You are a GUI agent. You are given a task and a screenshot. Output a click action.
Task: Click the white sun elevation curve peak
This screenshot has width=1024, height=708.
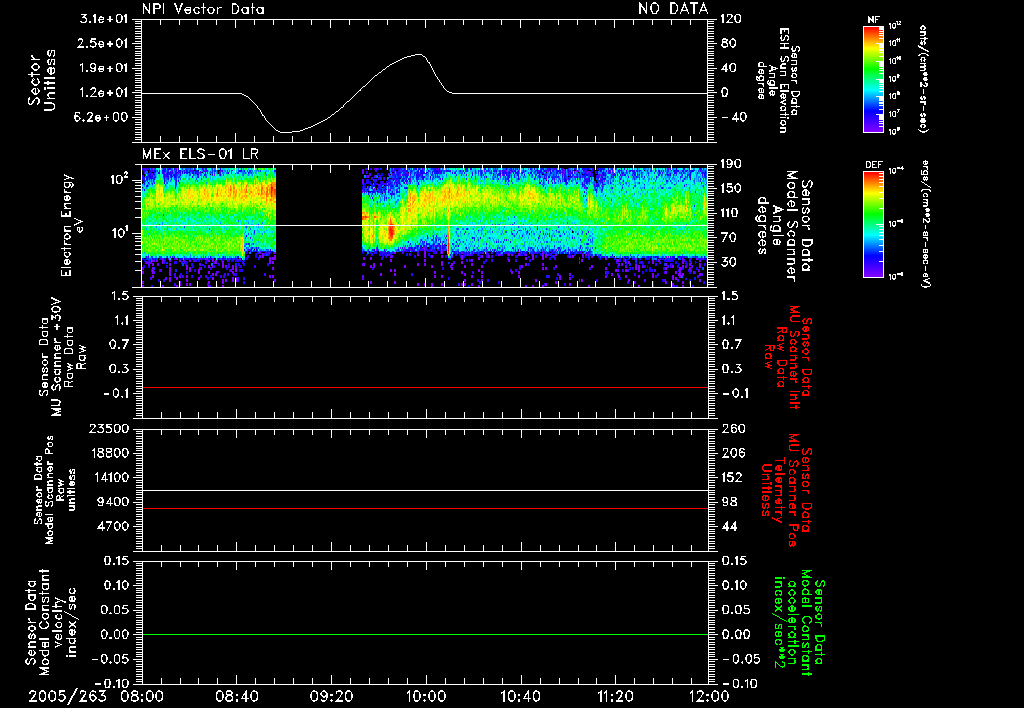(419, 55)
